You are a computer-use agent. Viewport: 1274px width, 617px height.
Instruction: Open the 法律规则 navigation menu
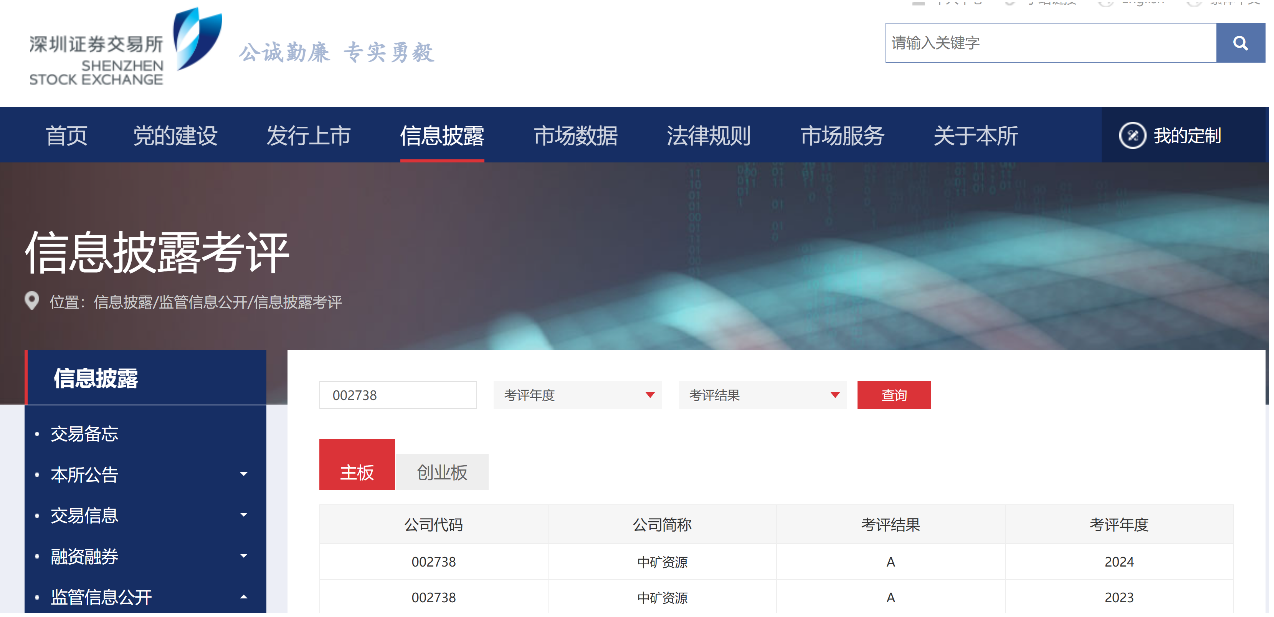(708, 134)
